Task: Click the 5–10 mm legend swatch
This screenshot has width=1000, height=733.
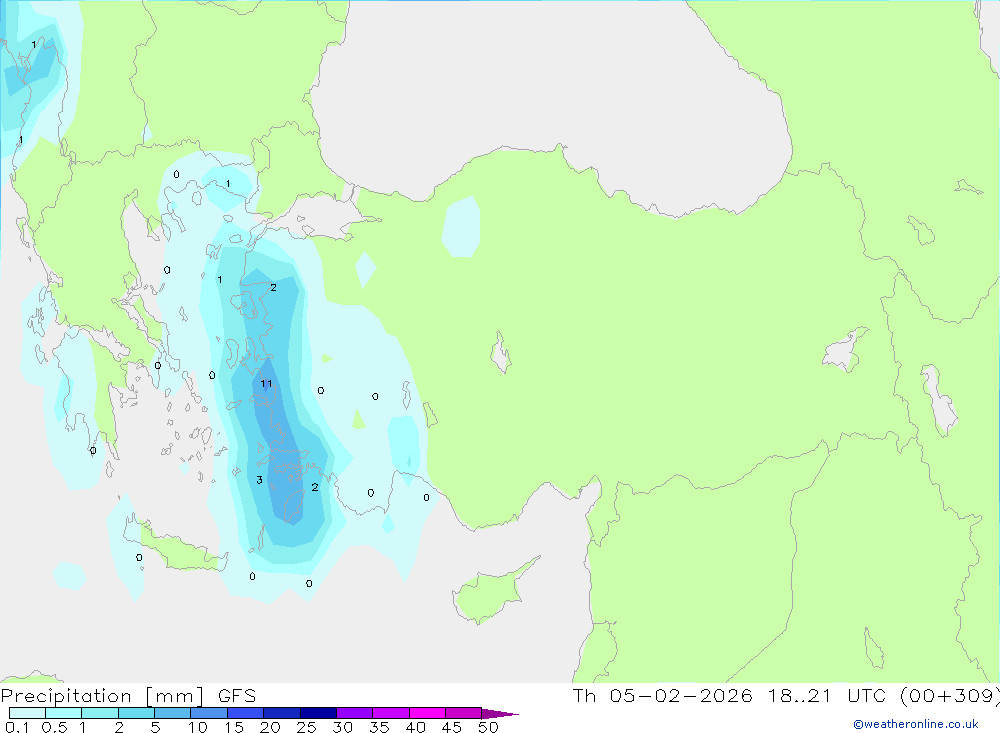Action: [x=173, y=713]
